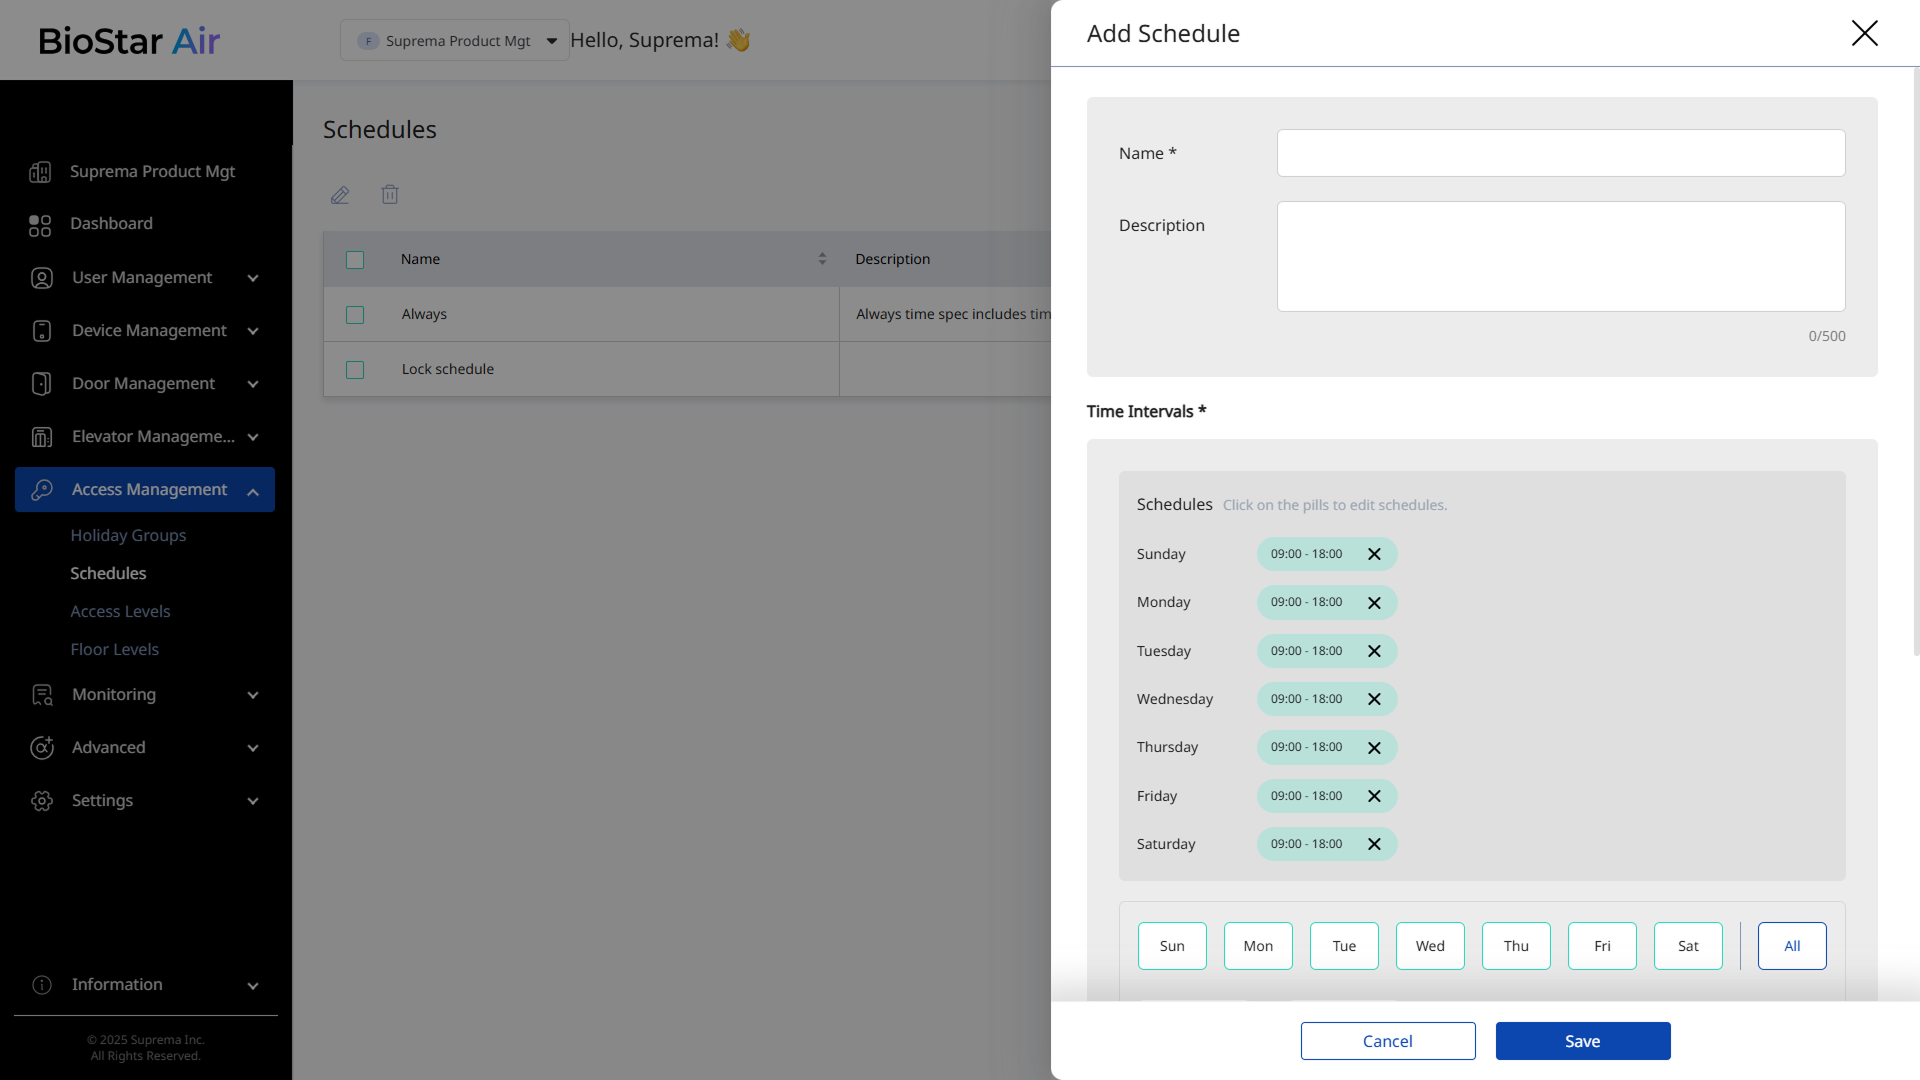
Task: Click the Settings gear sidebar icon
Action: [42, 801]
